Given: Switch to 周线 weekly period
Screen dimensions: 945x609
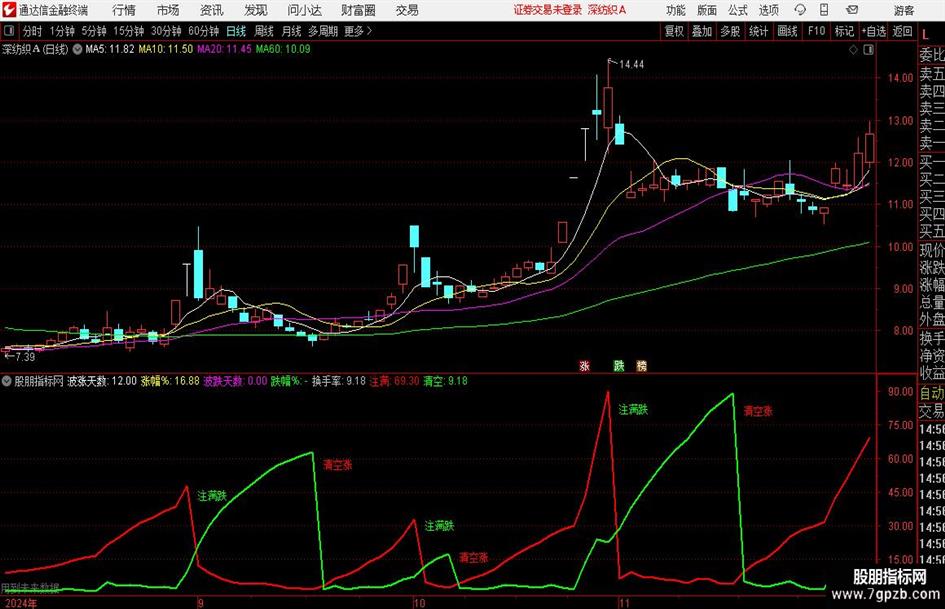Looking at the screenshot, I should click(x=263, y=31).
